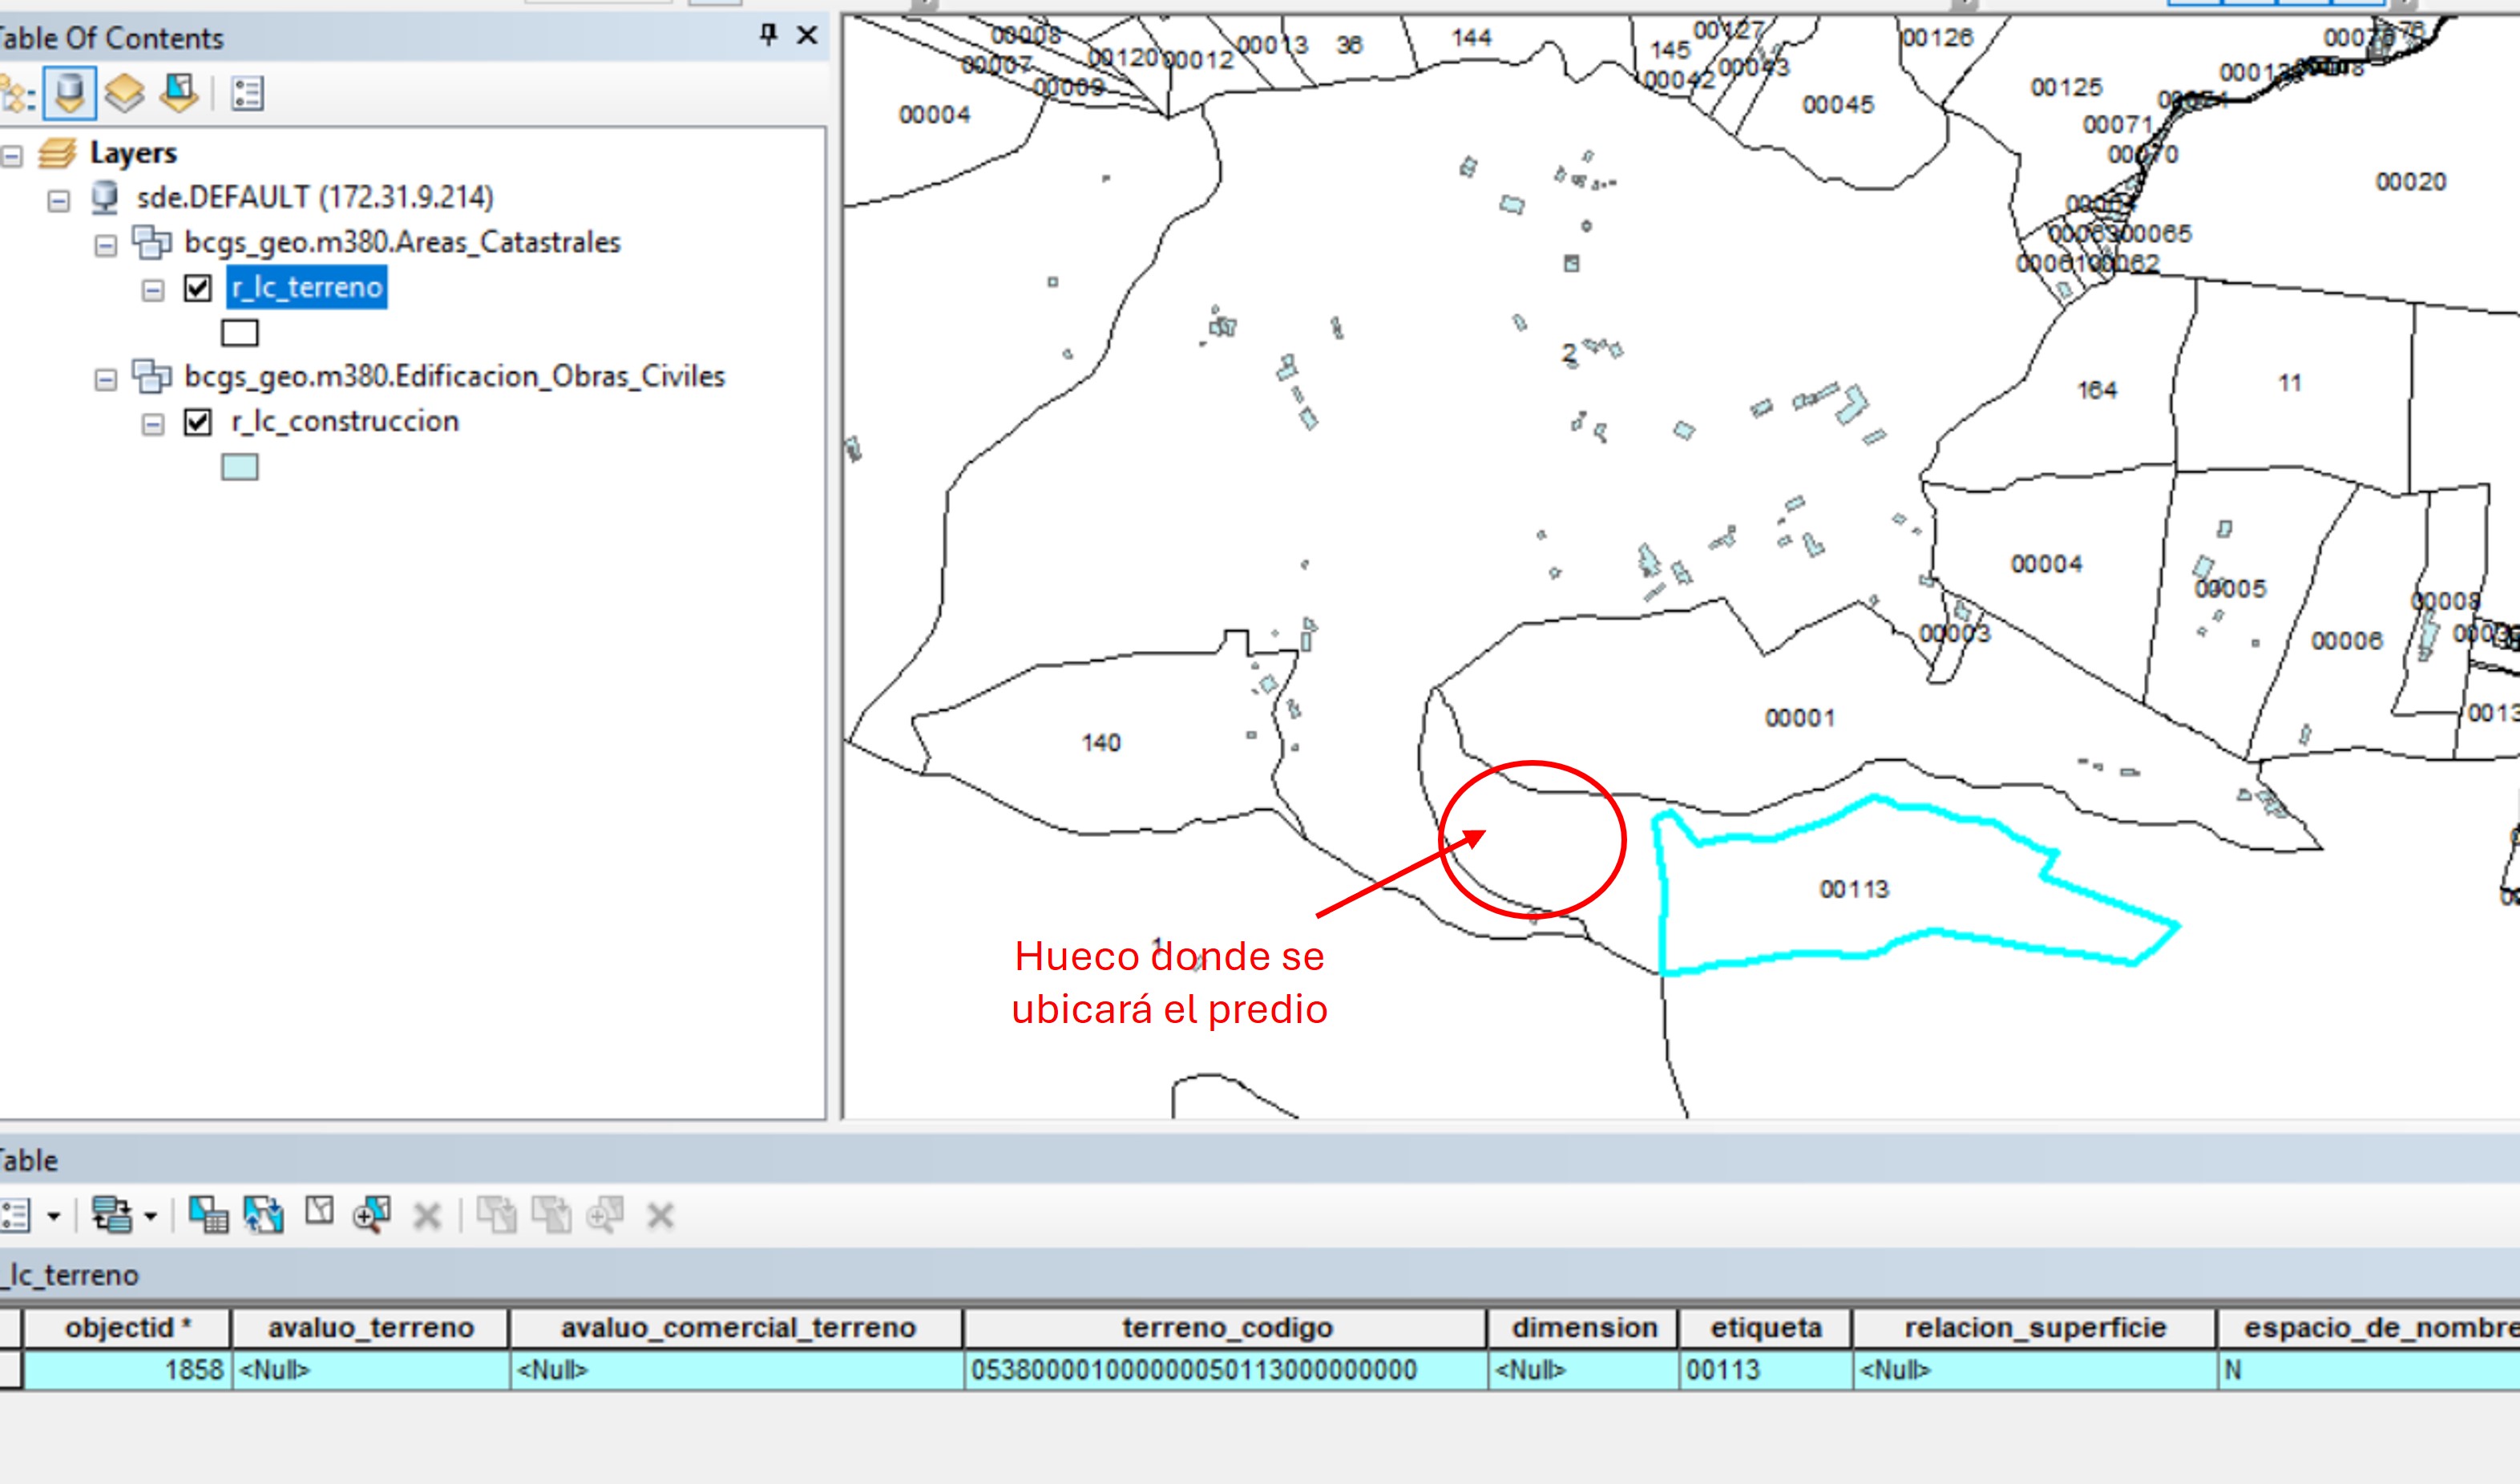Screen dimensions: 2520x1484
Task: Select List By Source view icon
Action: click(70, 94)
